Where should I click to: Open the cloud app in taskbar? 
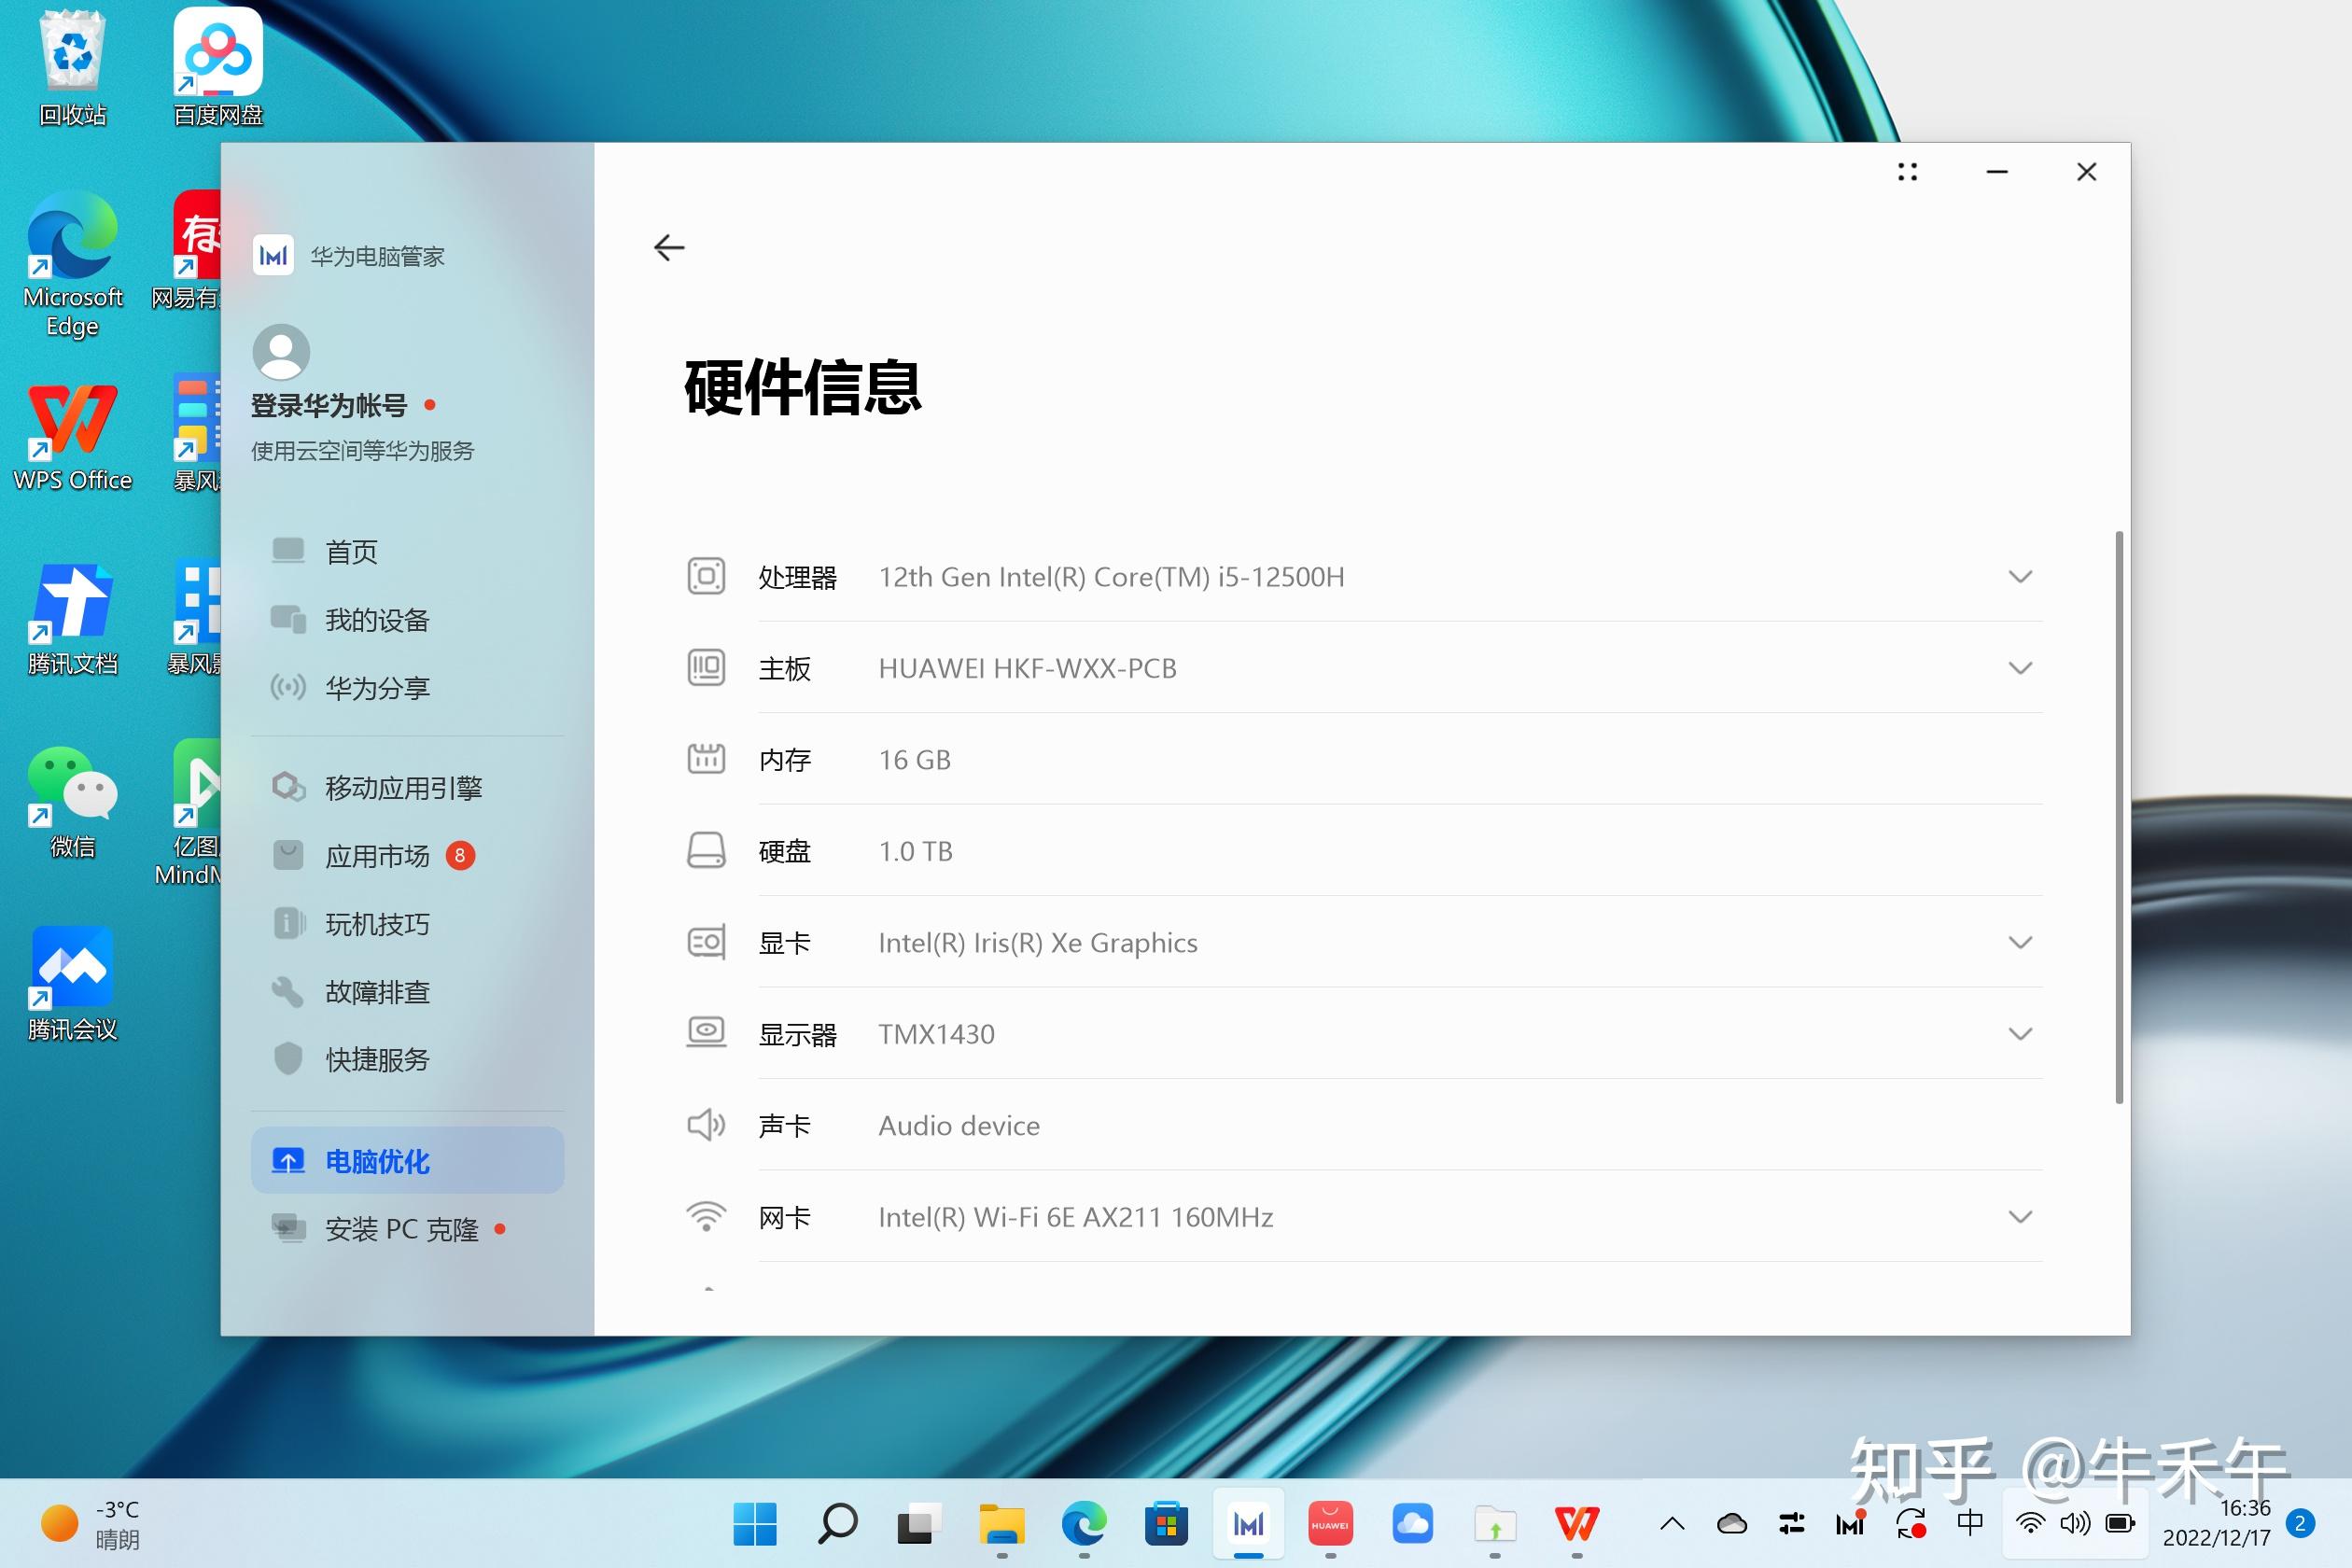[x=1412, y=1525]
